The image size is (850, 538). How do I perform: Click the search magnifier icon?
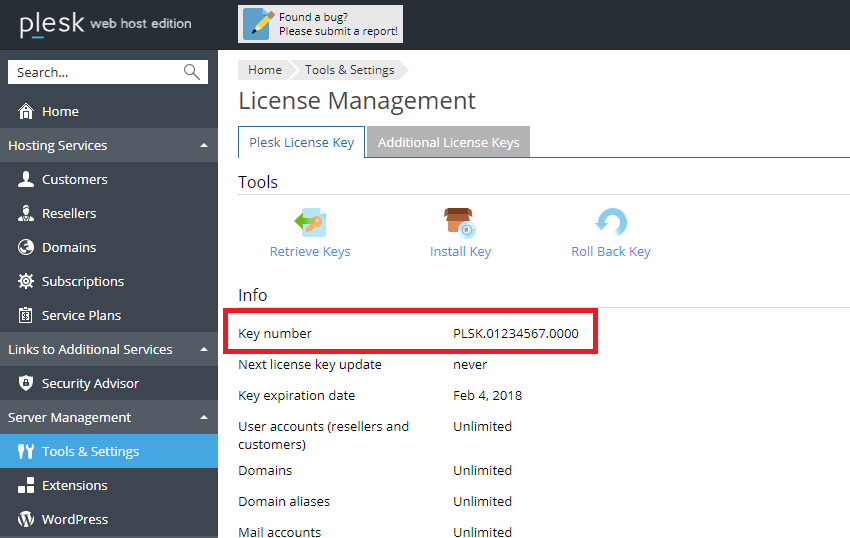192,72
